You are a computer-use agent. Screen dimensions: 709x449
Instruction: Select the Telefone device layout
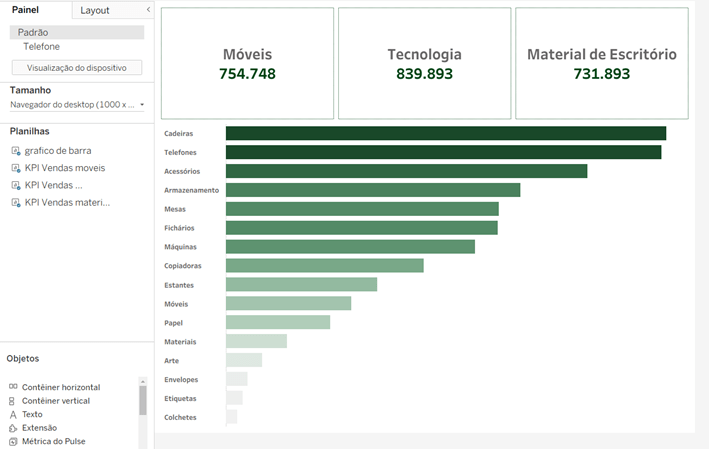pos(42,46)
